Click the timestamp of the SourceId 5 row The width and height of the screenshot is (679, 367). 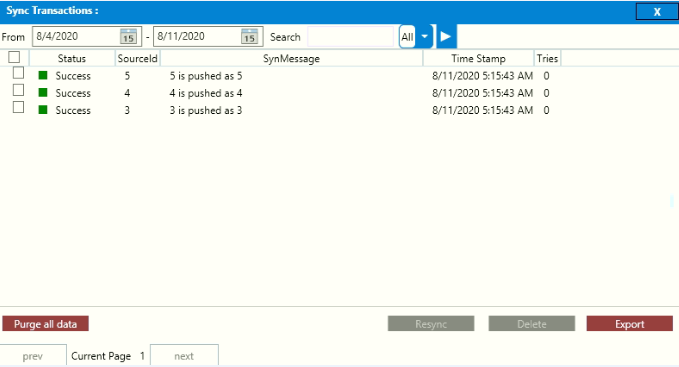pos(482,76)
